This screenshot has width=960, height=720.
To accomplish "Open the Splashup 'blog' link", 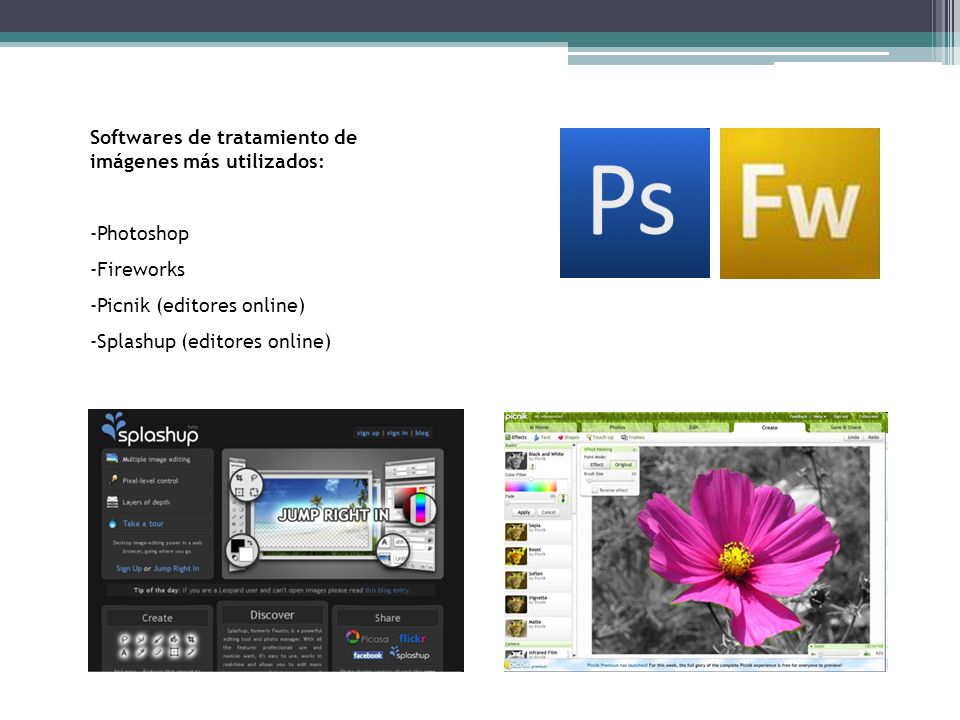I will coord(422,433).
